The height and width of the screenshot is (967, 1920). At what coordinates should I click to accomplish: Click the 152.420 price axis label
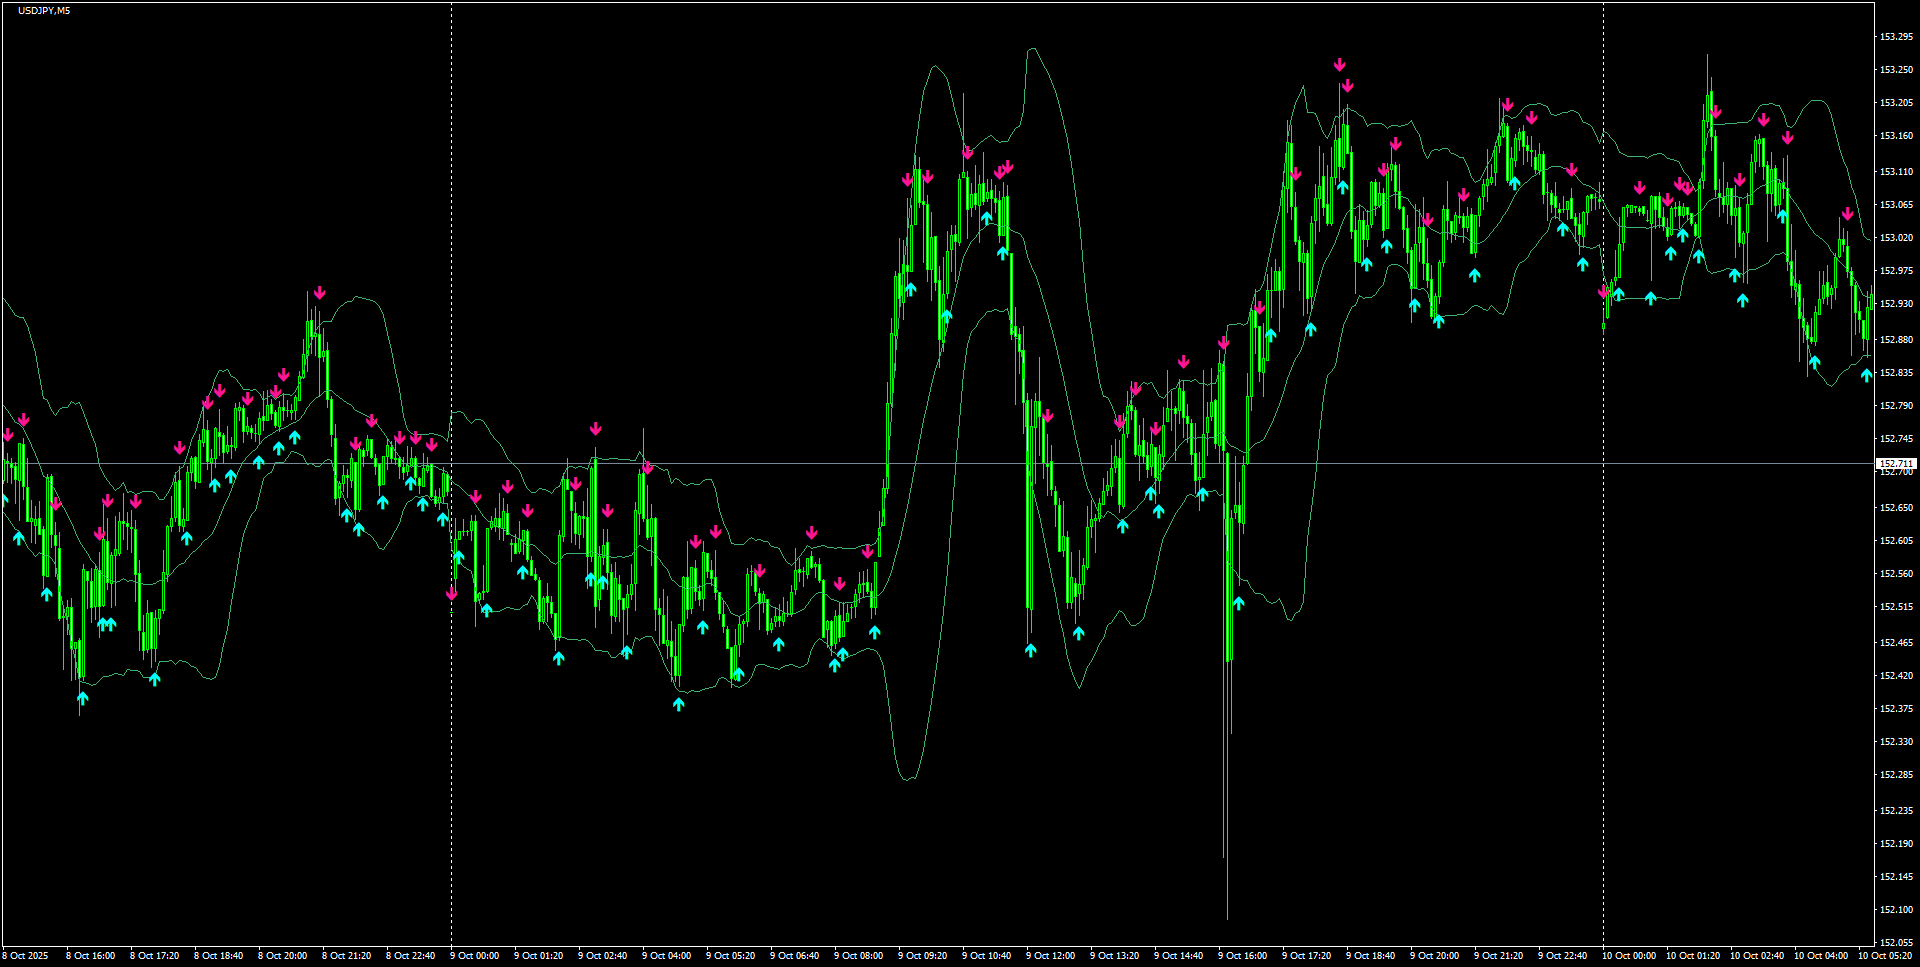pos(1896,676)
